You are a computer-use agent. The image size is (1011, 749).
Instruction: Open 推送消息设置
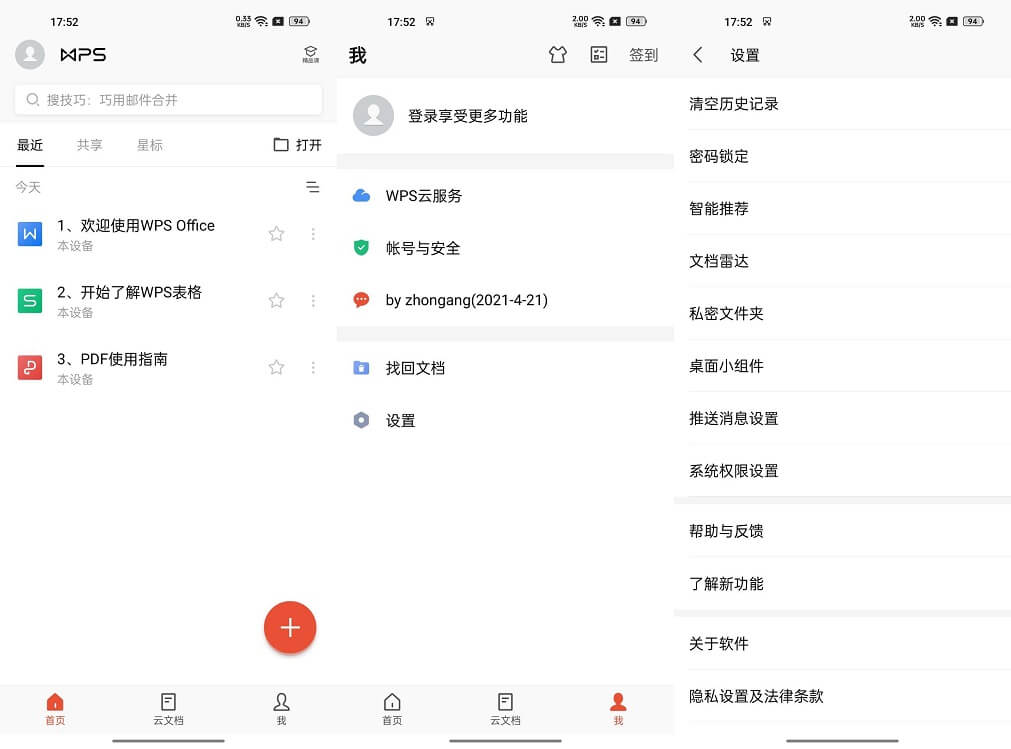(843, 418)
